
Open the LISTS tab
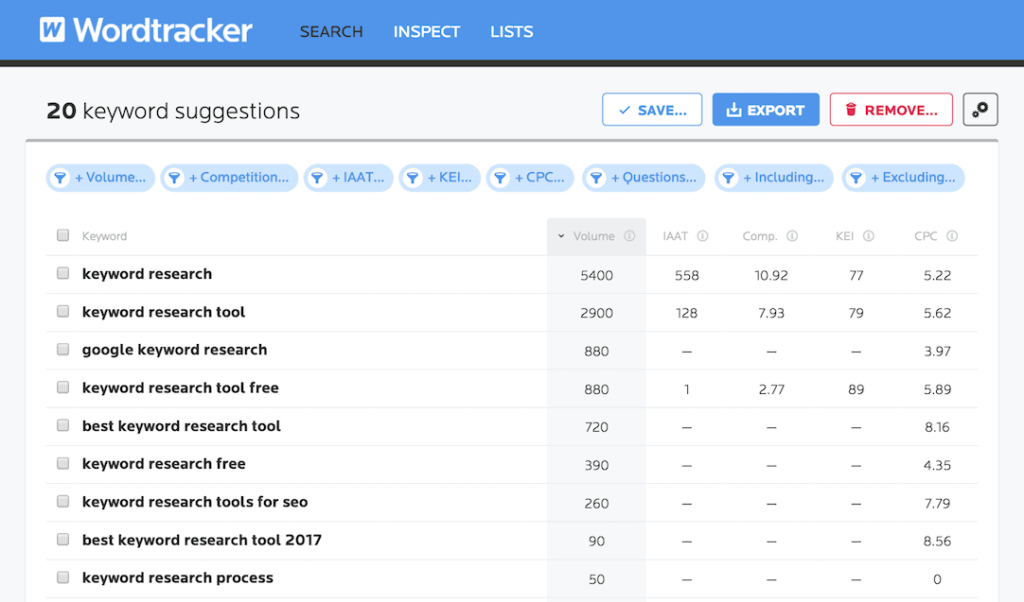click(x=511, y=31)
